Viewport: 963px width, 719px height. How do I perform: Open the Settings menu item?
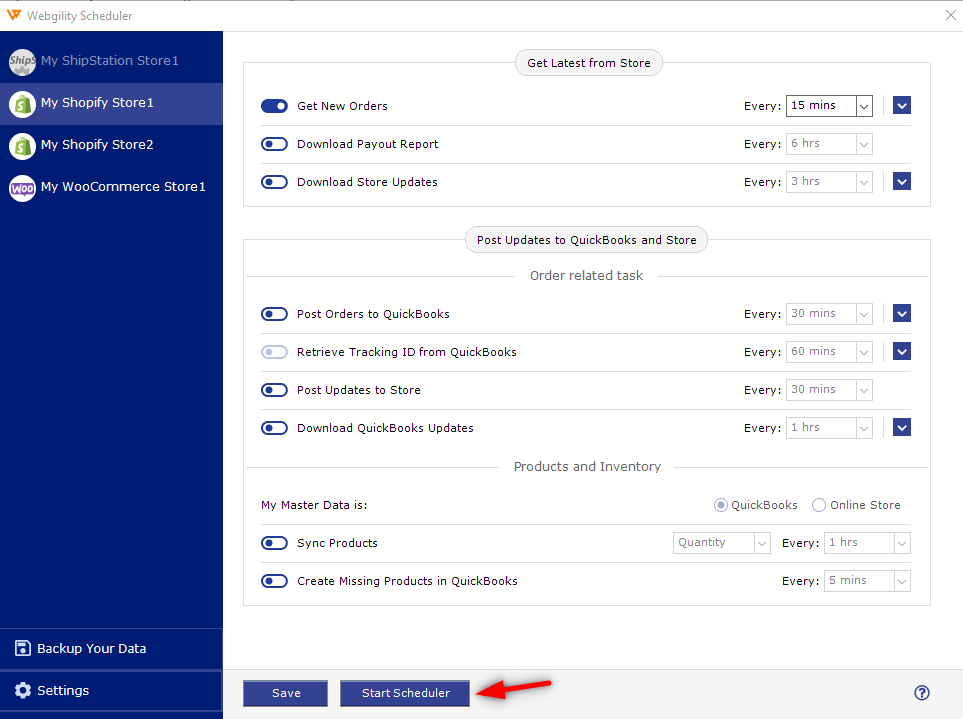[111, 691]
